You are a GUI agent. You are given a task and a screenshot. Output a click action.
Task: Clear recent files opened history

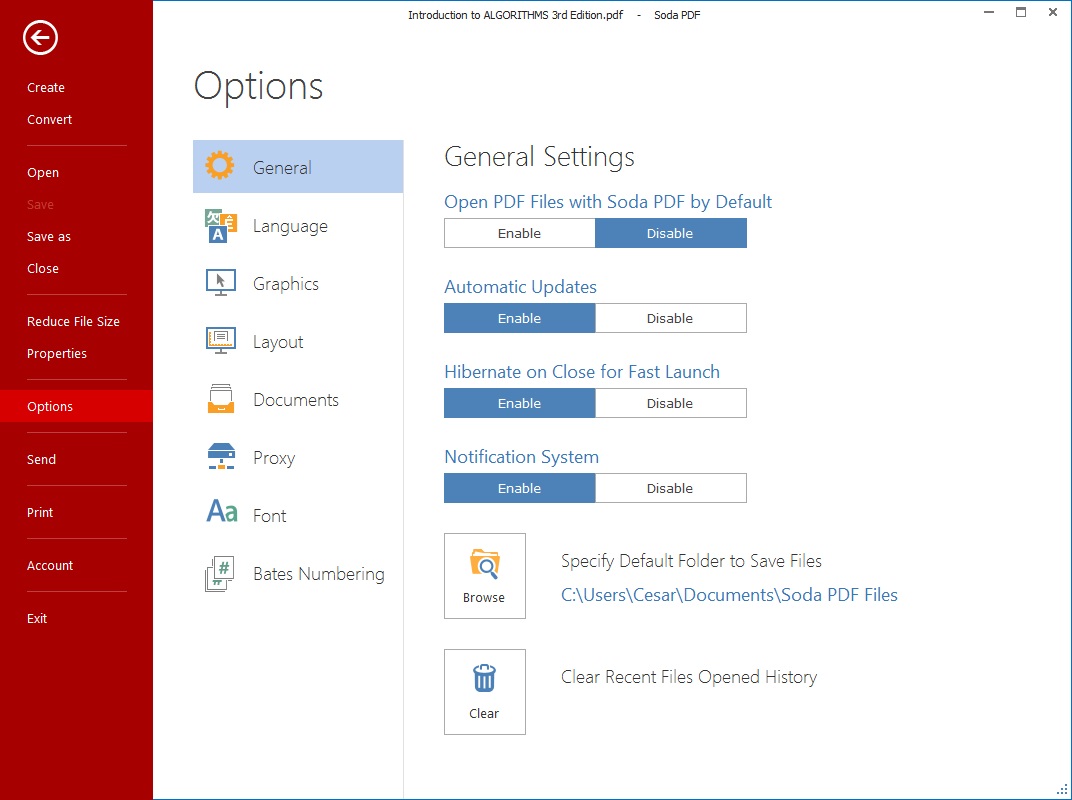[x=484, y=692]
